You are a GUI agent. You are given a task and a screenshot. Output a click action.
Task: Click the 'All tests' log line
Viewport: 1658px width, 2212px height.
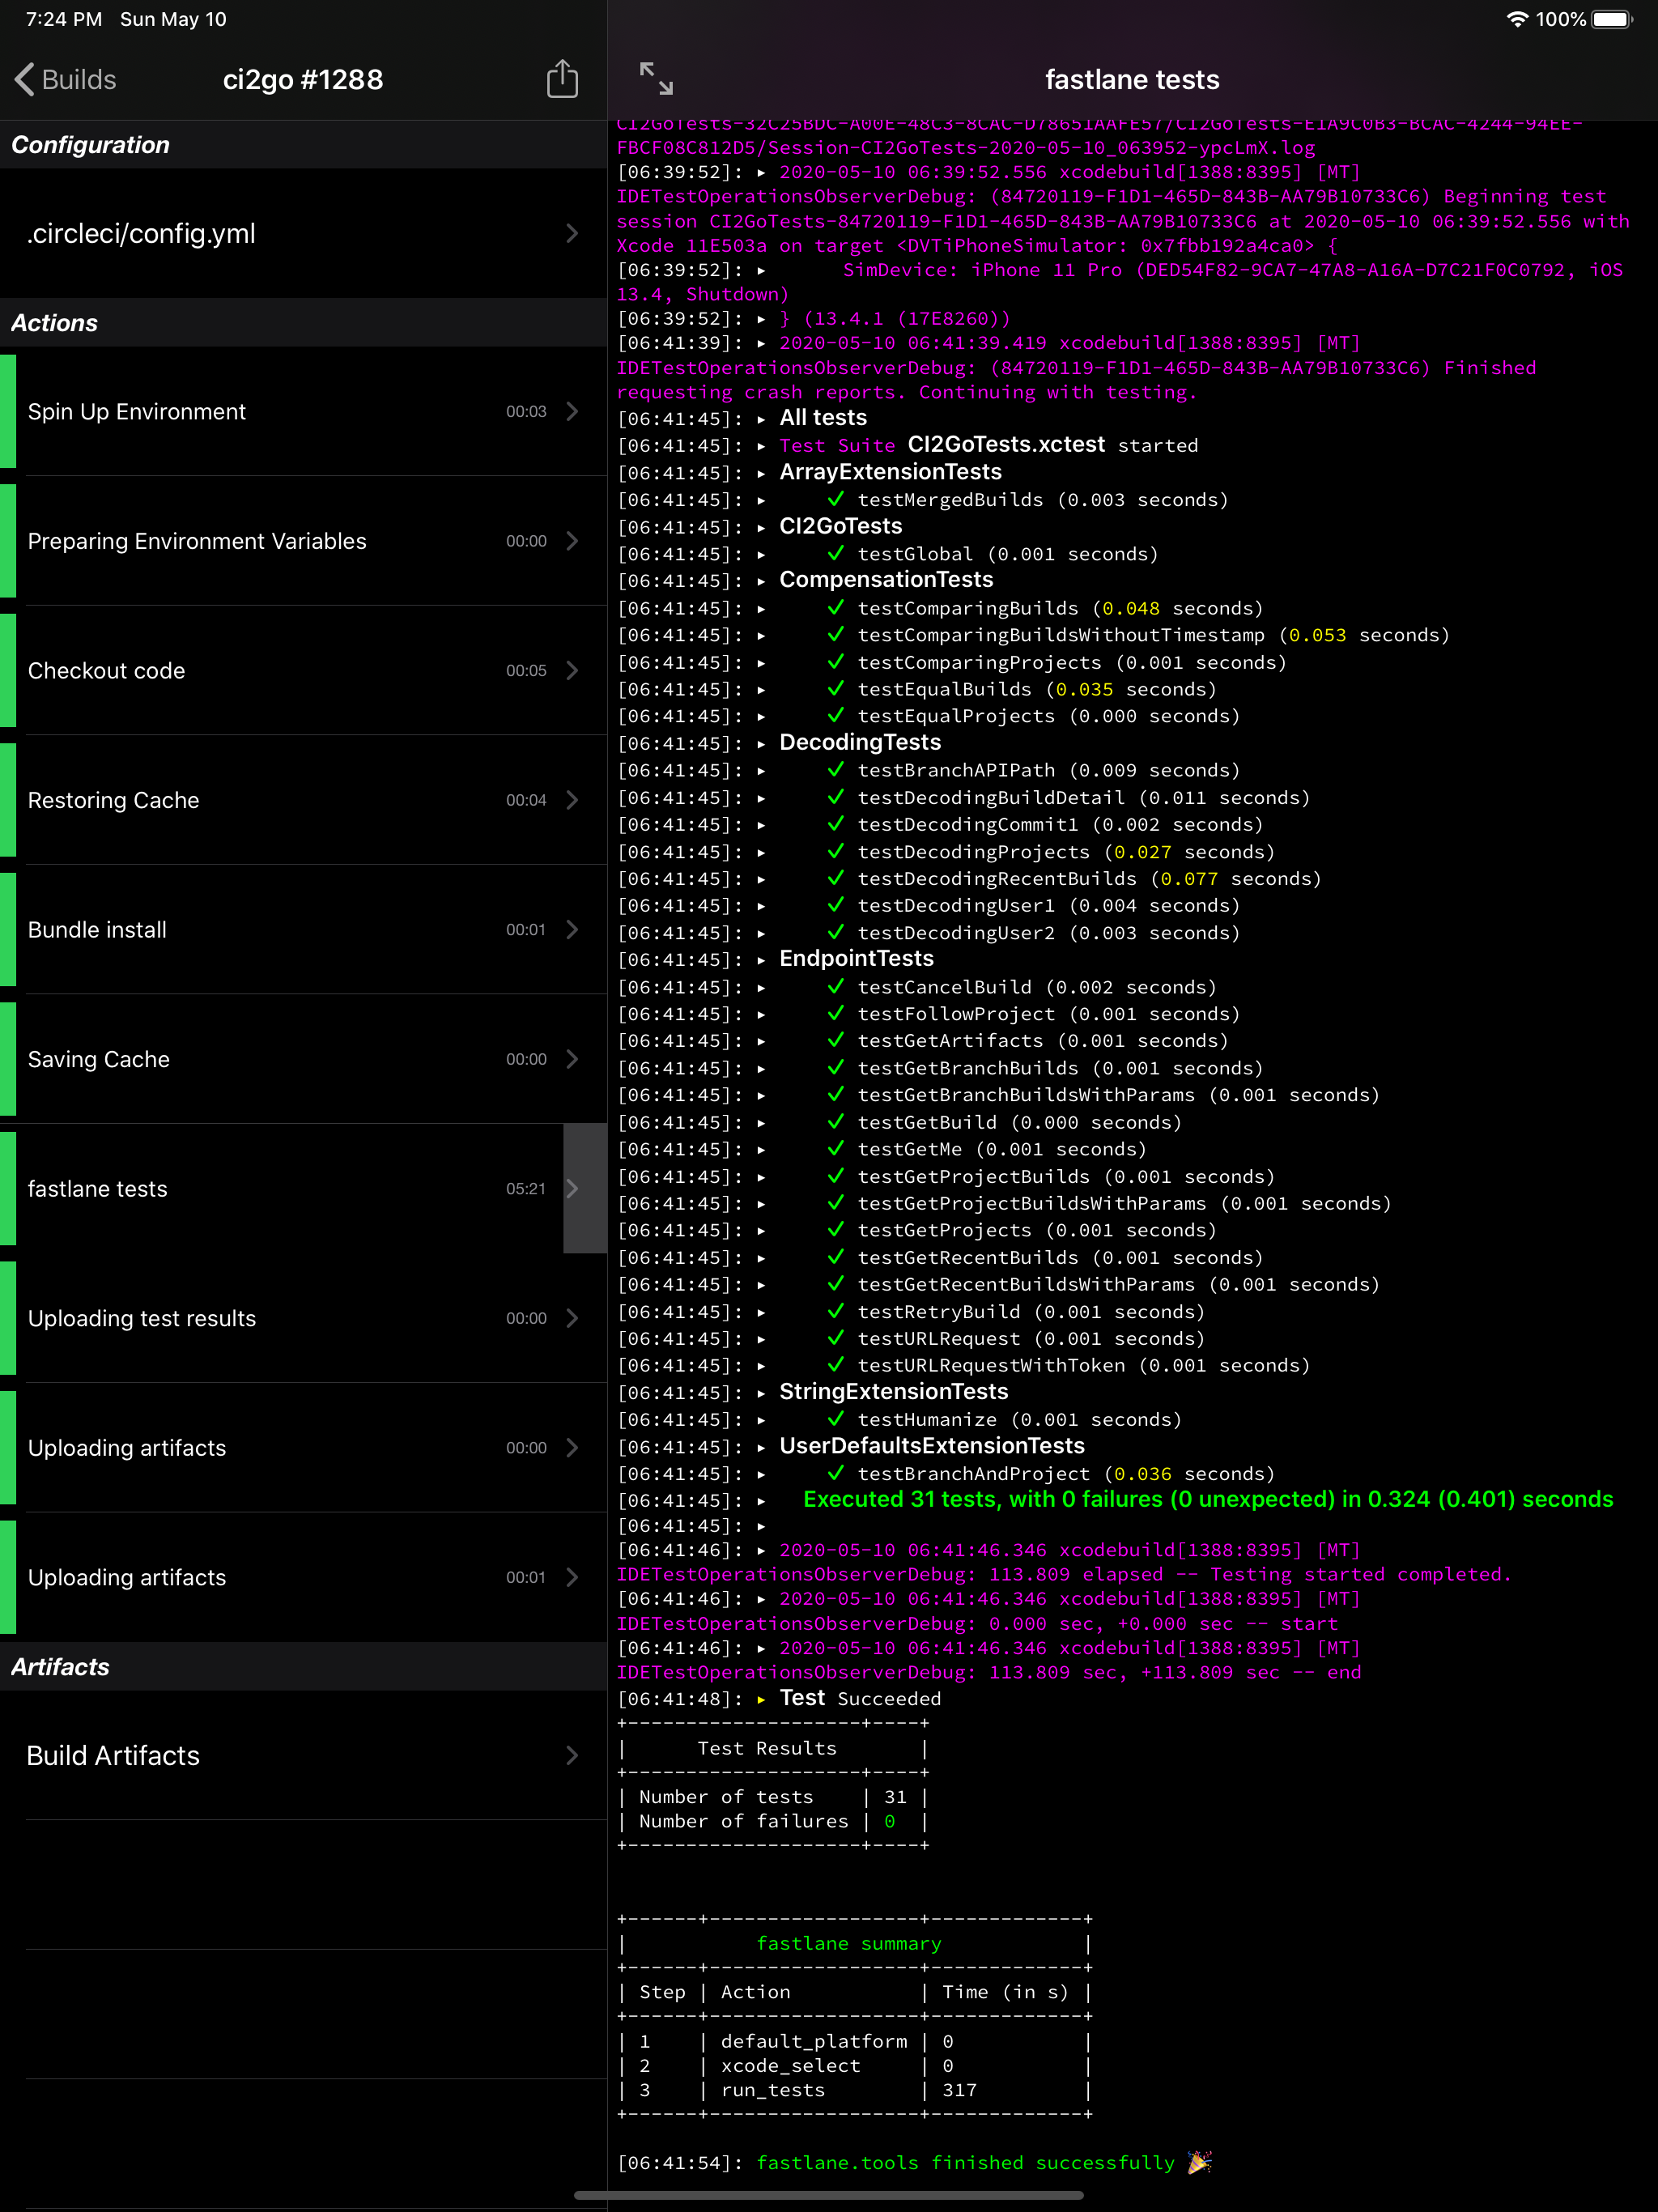pyautogui.click(x=823, y=418)
